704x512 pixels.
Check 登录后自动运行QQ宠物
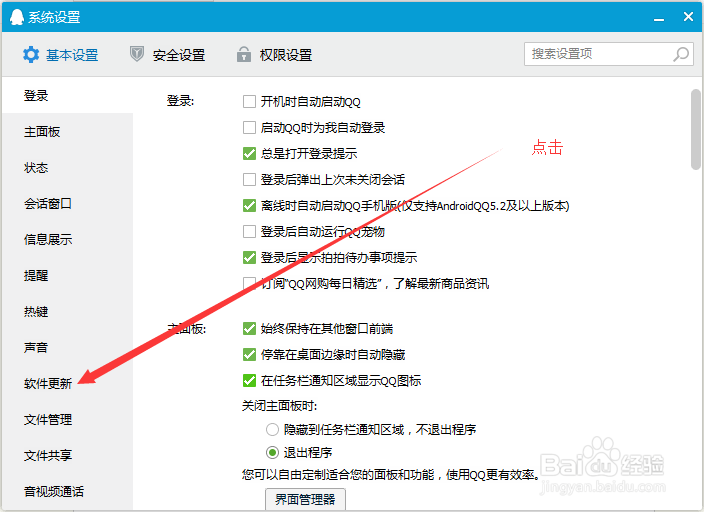pos(249,232)
